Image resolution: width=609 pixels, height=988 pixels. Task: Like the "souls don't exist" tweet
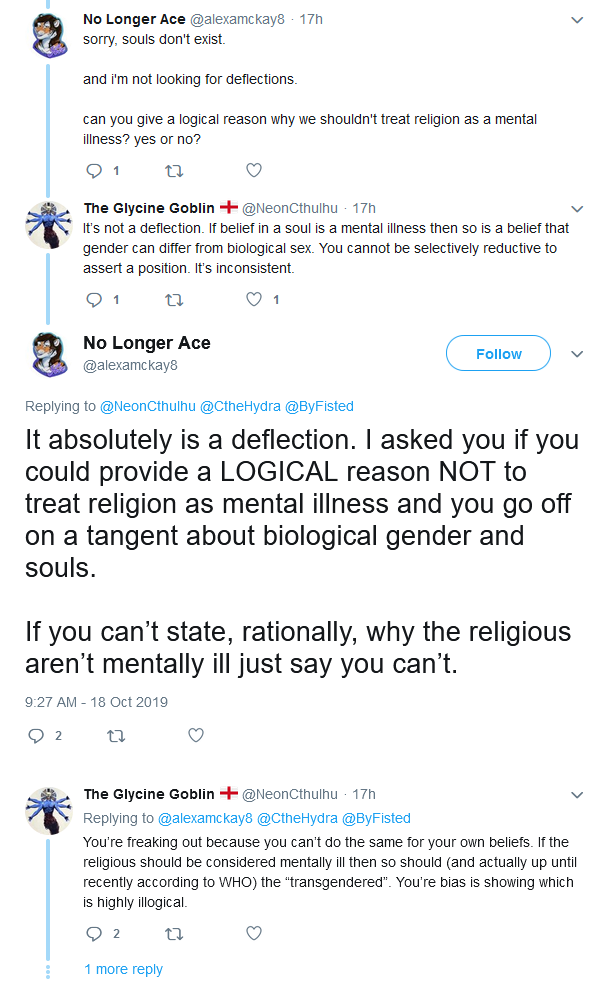pyautogui.click(x=254, y=170)
